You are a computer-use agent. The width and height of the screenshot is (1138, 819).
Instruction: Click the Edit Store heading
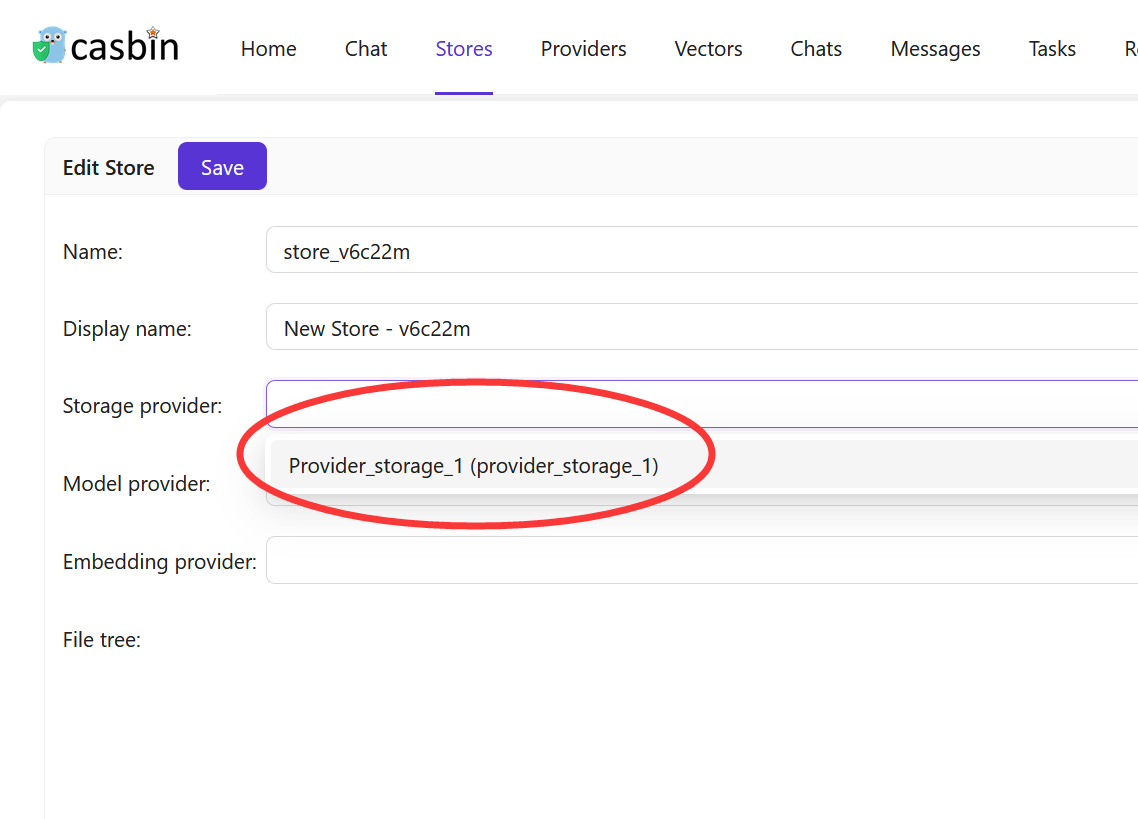coord(108,168)
